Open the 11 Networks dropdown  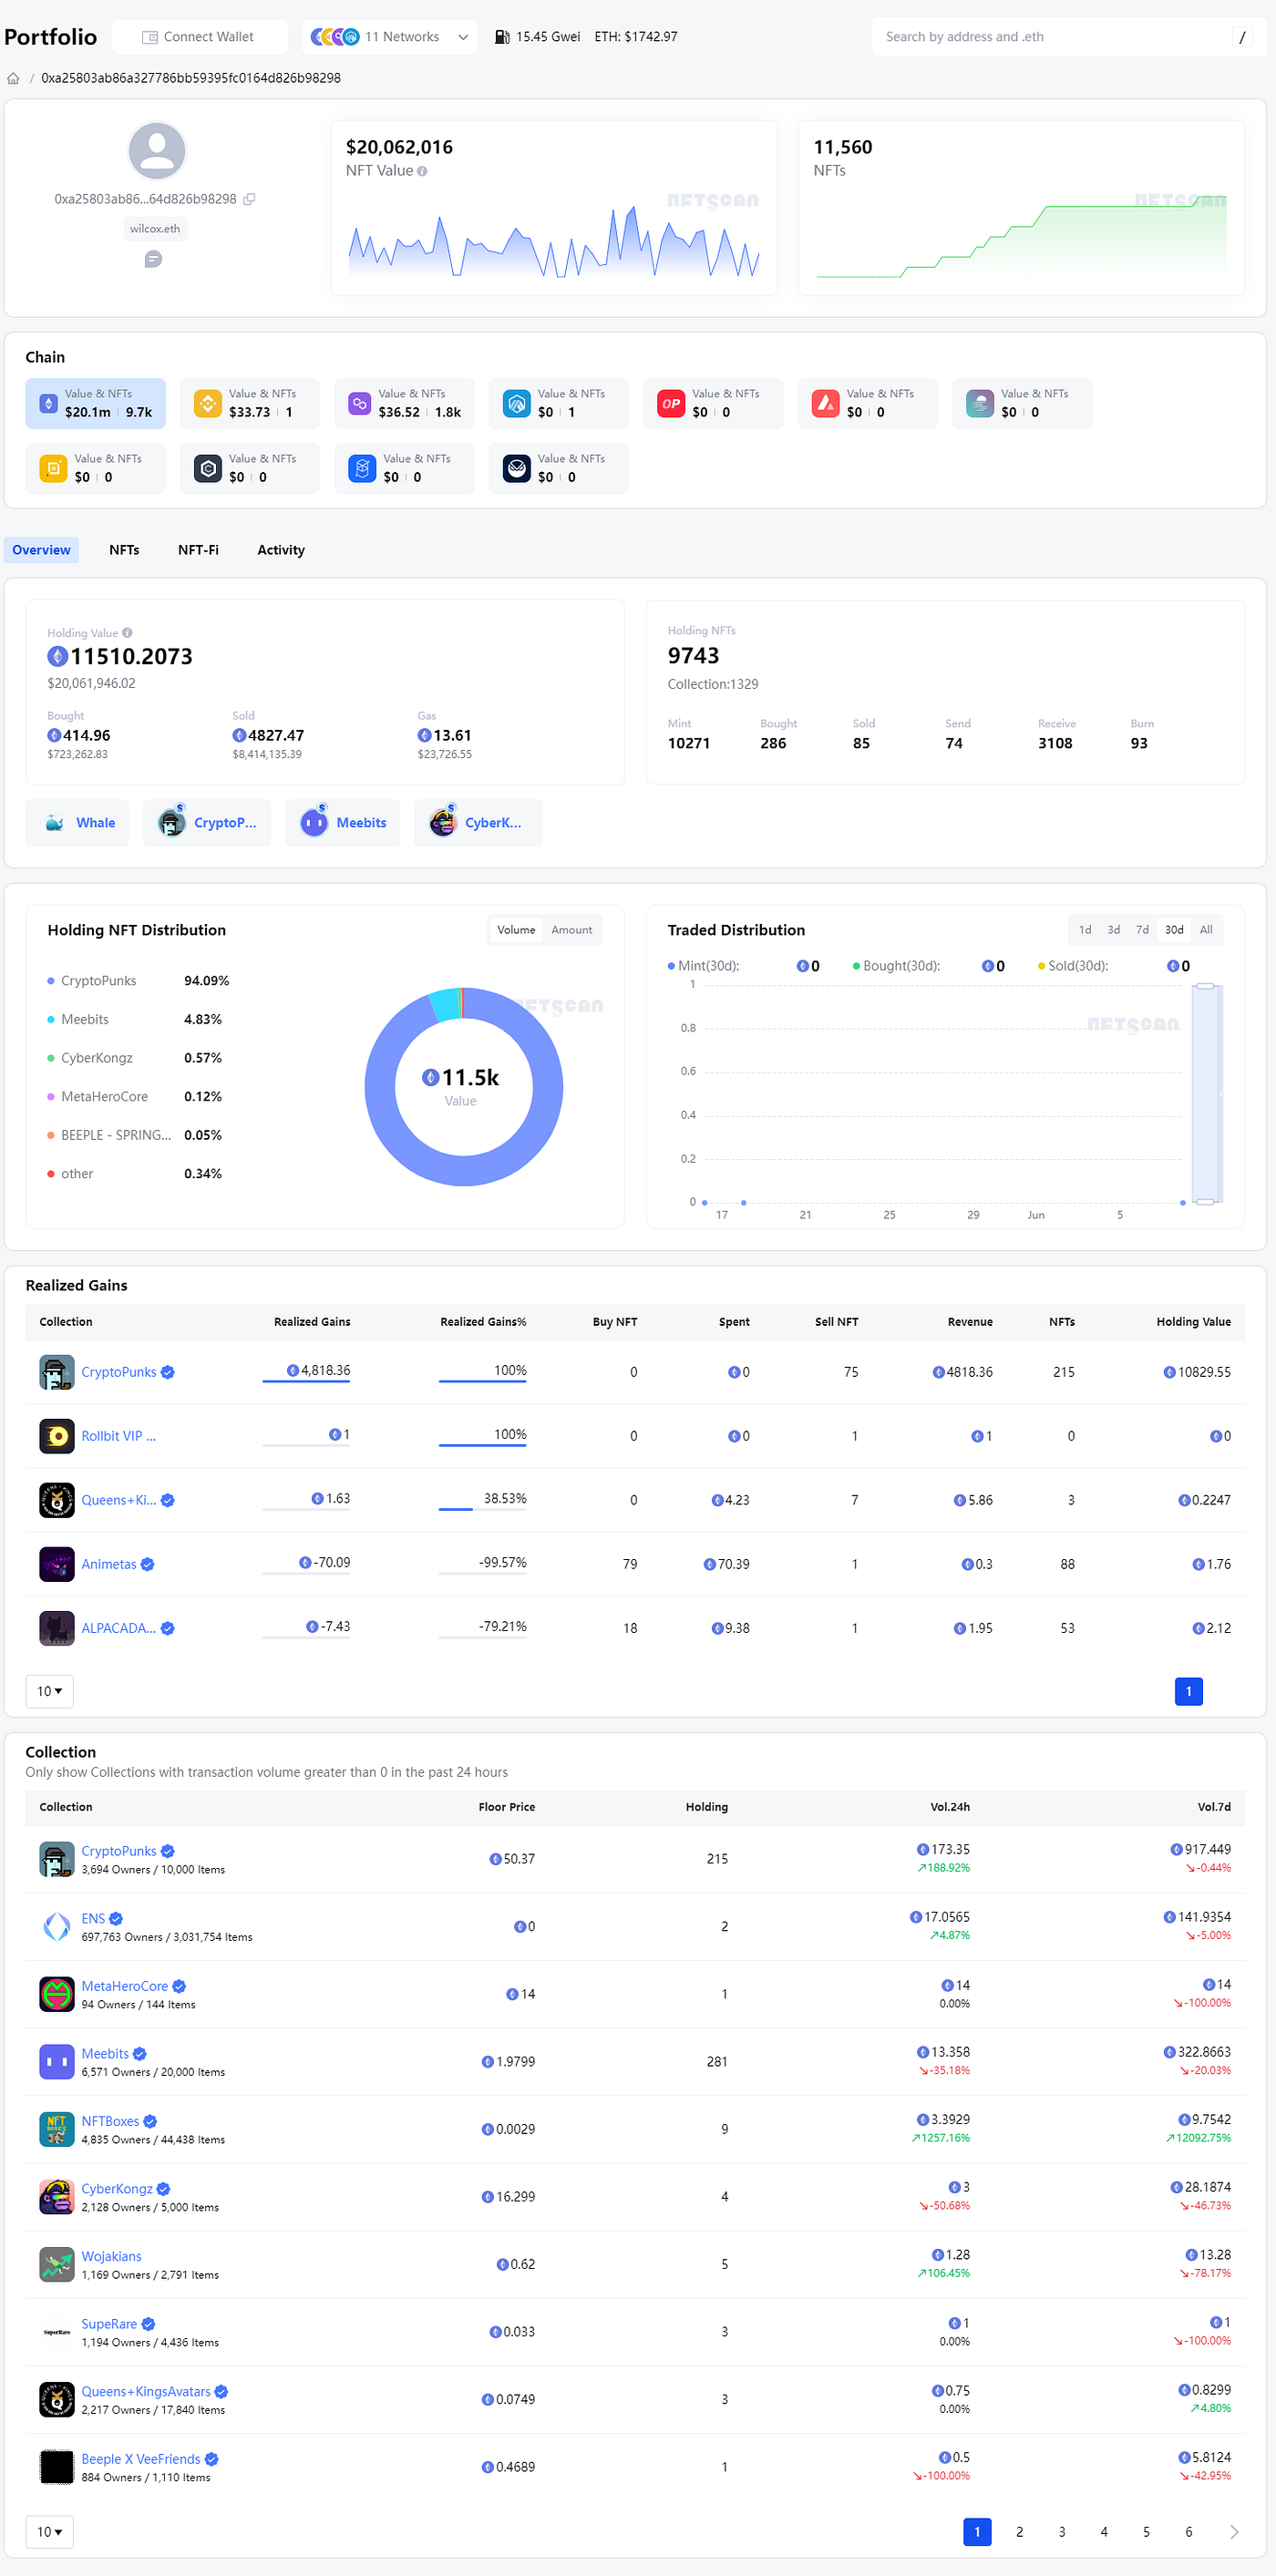click(390, 37)
